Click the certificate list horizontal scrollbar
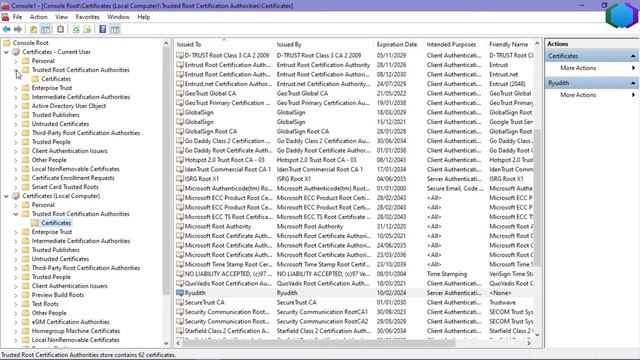640x360 pixels. point(318,343)
